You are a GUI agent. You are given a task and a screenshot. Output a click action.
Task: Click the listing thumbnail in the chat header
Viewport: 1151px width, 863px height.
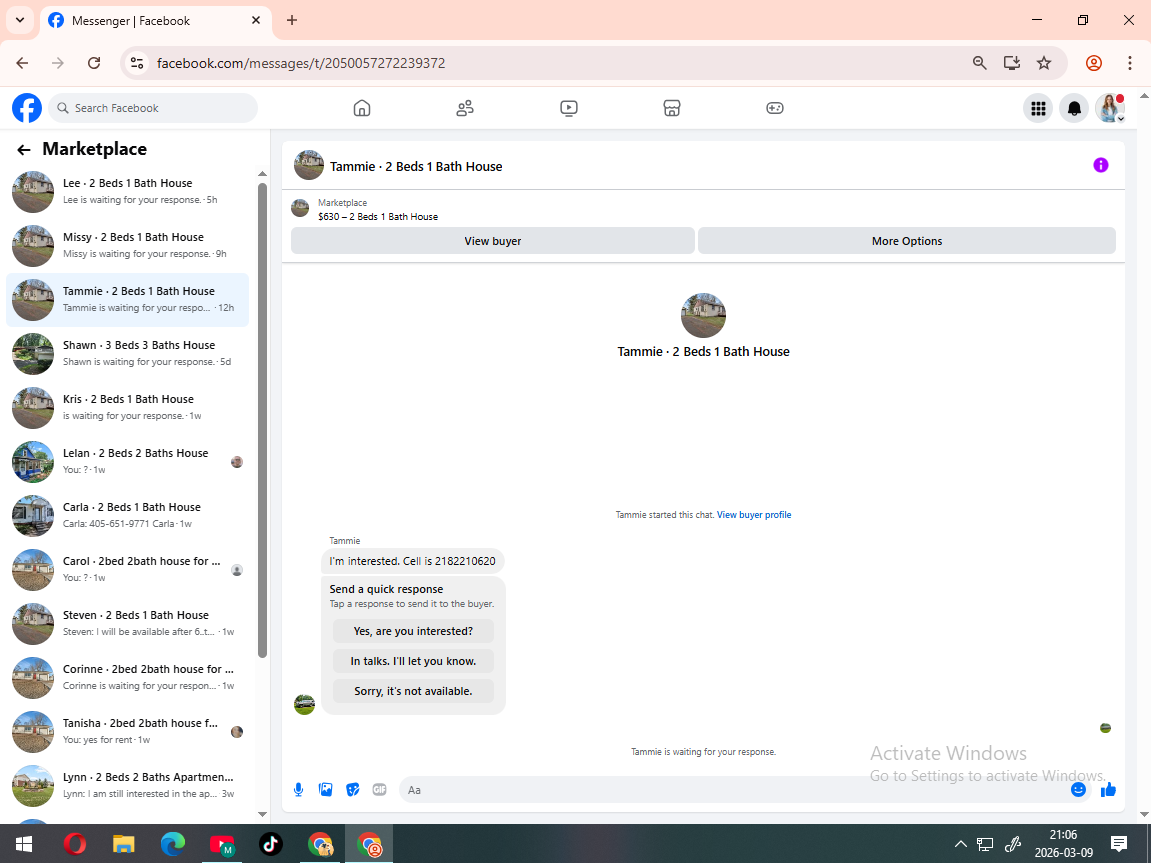point(309,165)
